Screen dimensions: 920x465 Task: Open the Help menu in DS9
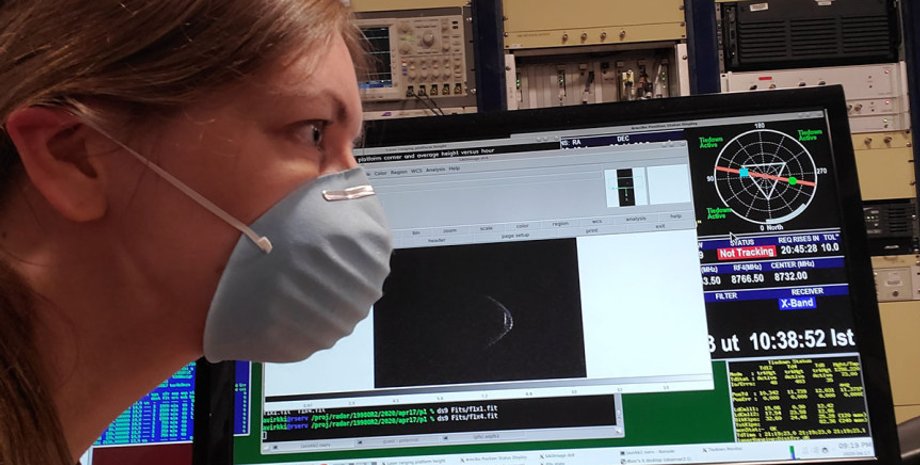click(454, 169)
